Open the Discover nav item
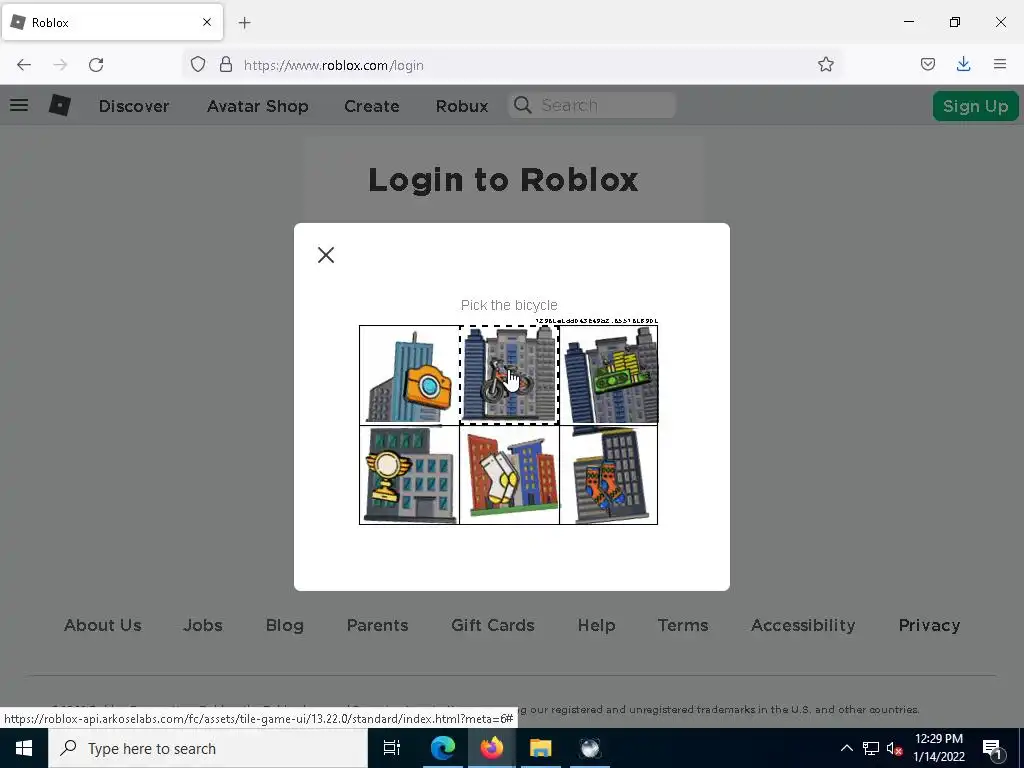 point(134,106)
